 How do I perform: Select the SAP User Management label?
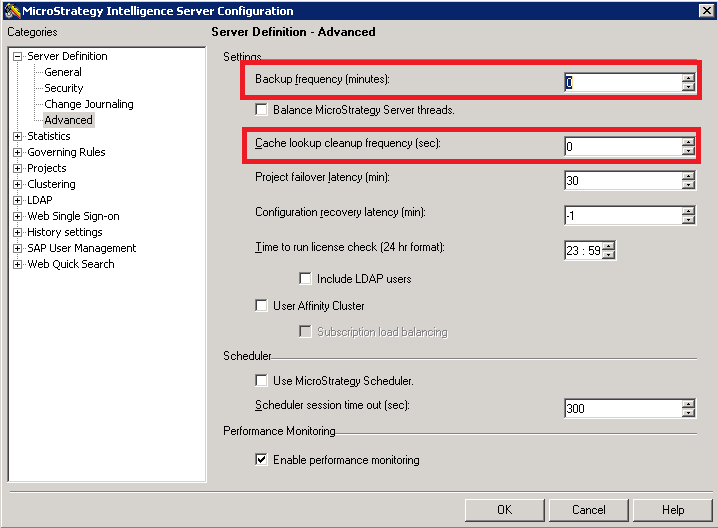(82, 249)
